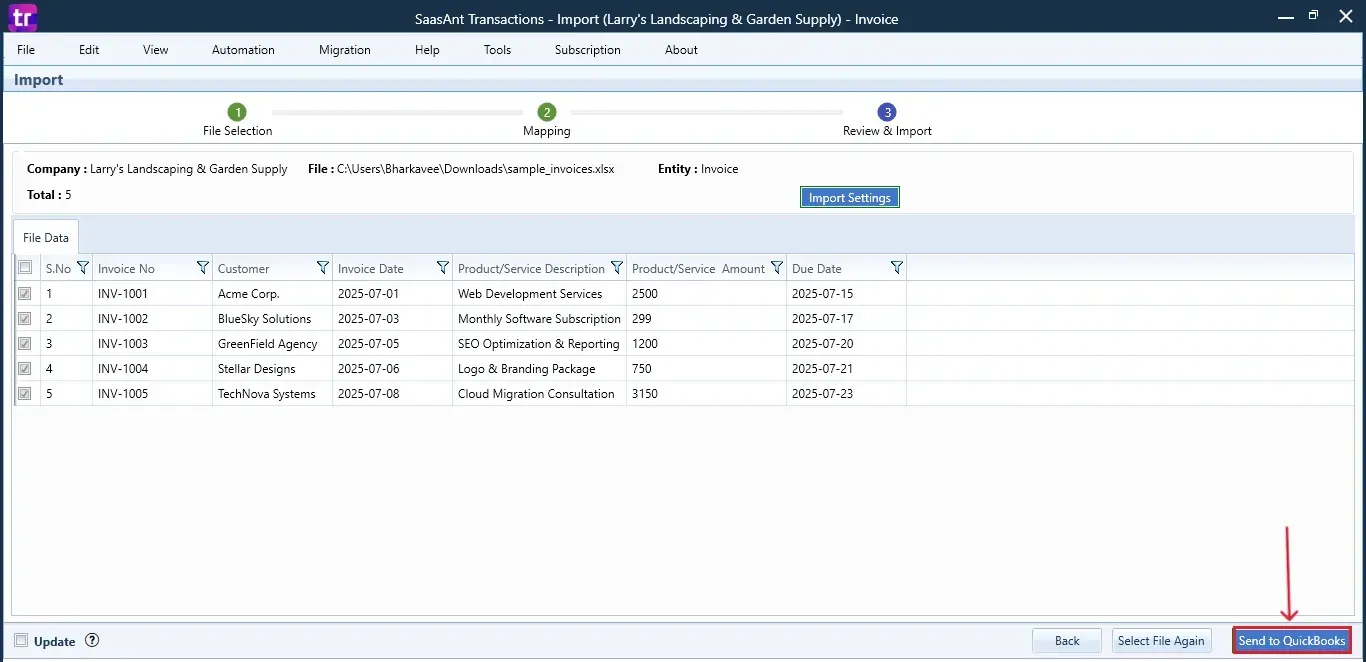This screenshot has width=1366, height=662.
Task: Click the due date 2025-07-17 cell
Action: point(847,319)
